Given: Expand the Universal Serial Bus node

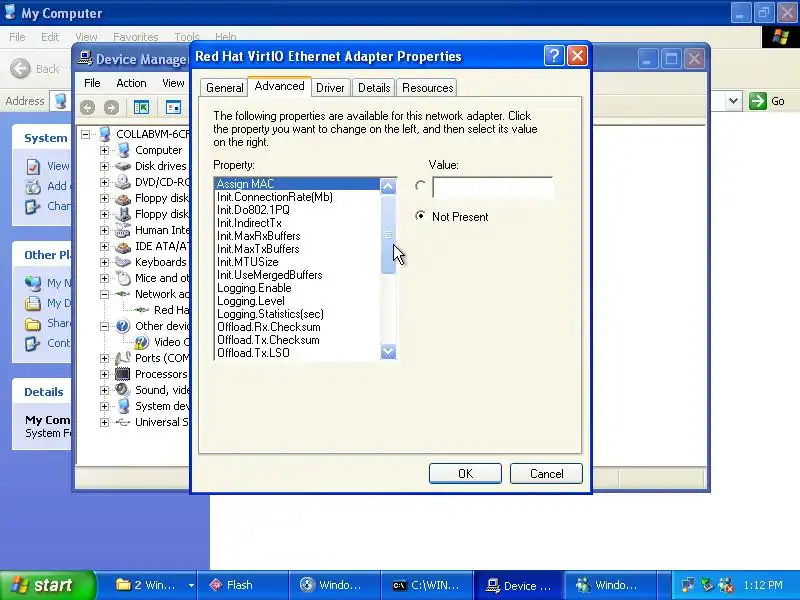Looking at the screenshot, I should pos(104,422).
